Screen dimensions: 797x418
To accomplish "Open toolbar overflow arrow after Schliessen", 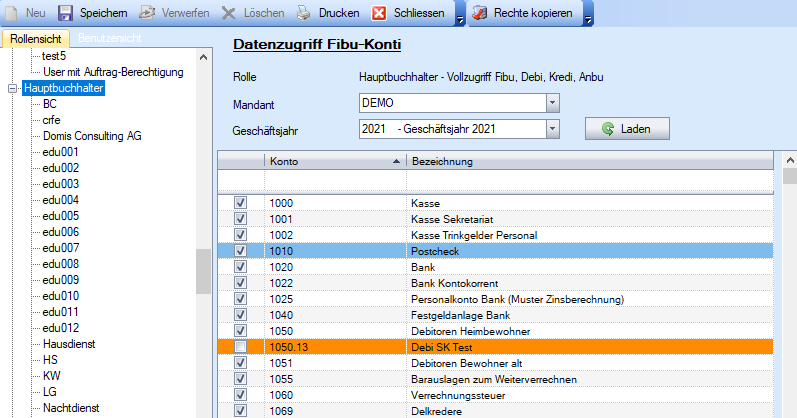I will (460, 20).
